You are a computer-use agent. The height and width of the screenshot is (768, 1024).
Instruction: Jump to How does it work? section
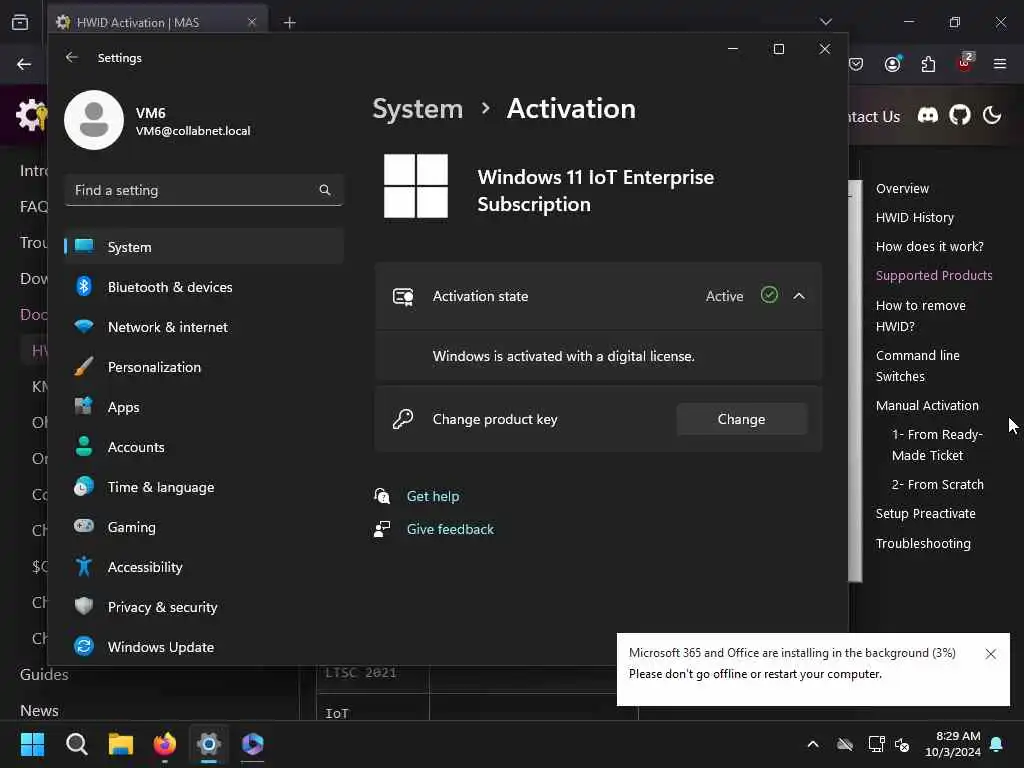coord(929,246)
